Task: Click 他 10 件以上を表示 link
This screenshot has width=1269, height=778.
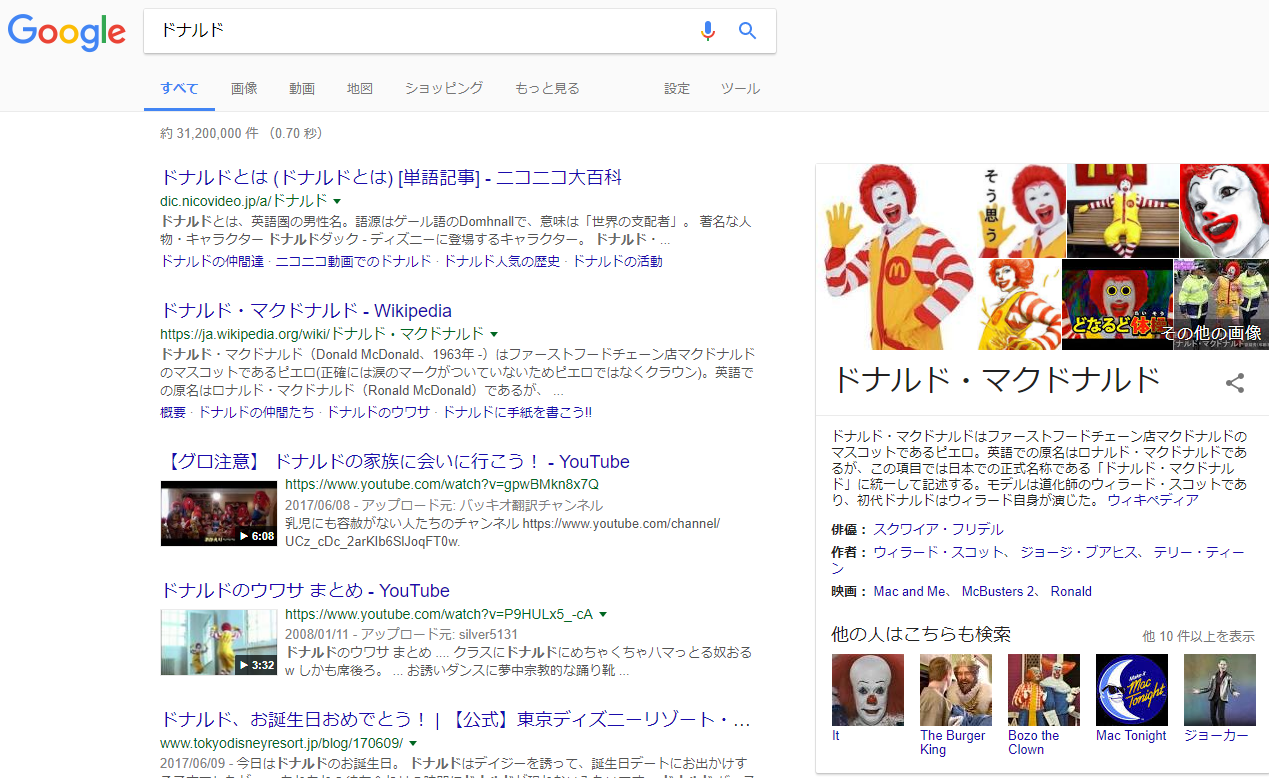Action: pos(1198,636)
